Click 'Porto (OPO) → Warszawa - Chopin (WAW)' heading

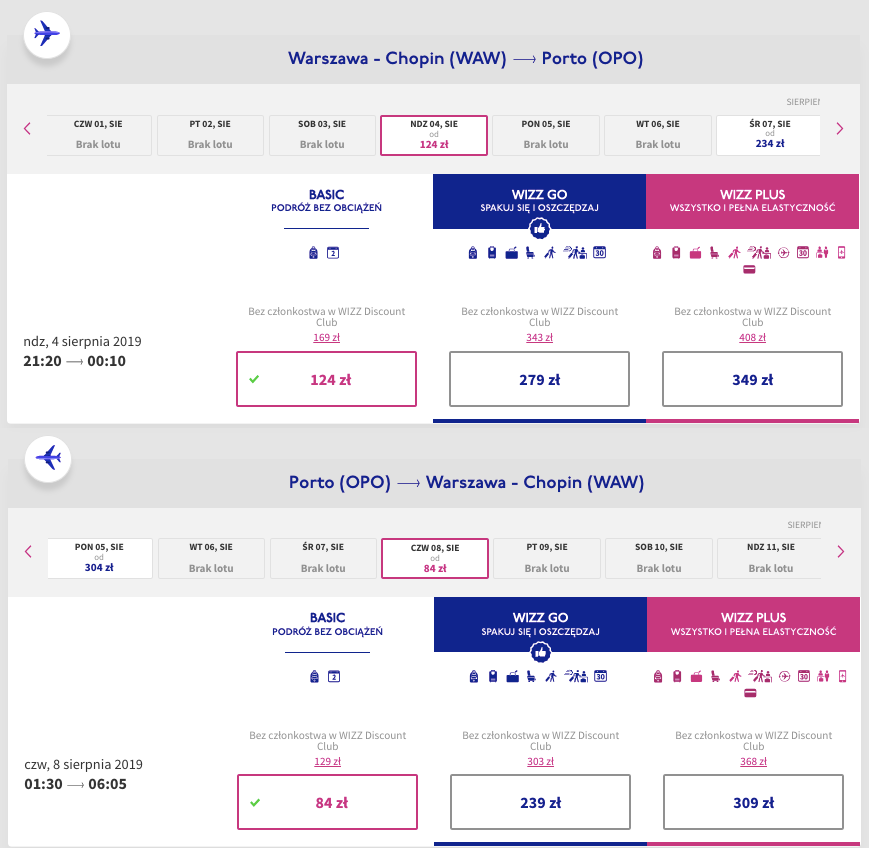[467, 482]
